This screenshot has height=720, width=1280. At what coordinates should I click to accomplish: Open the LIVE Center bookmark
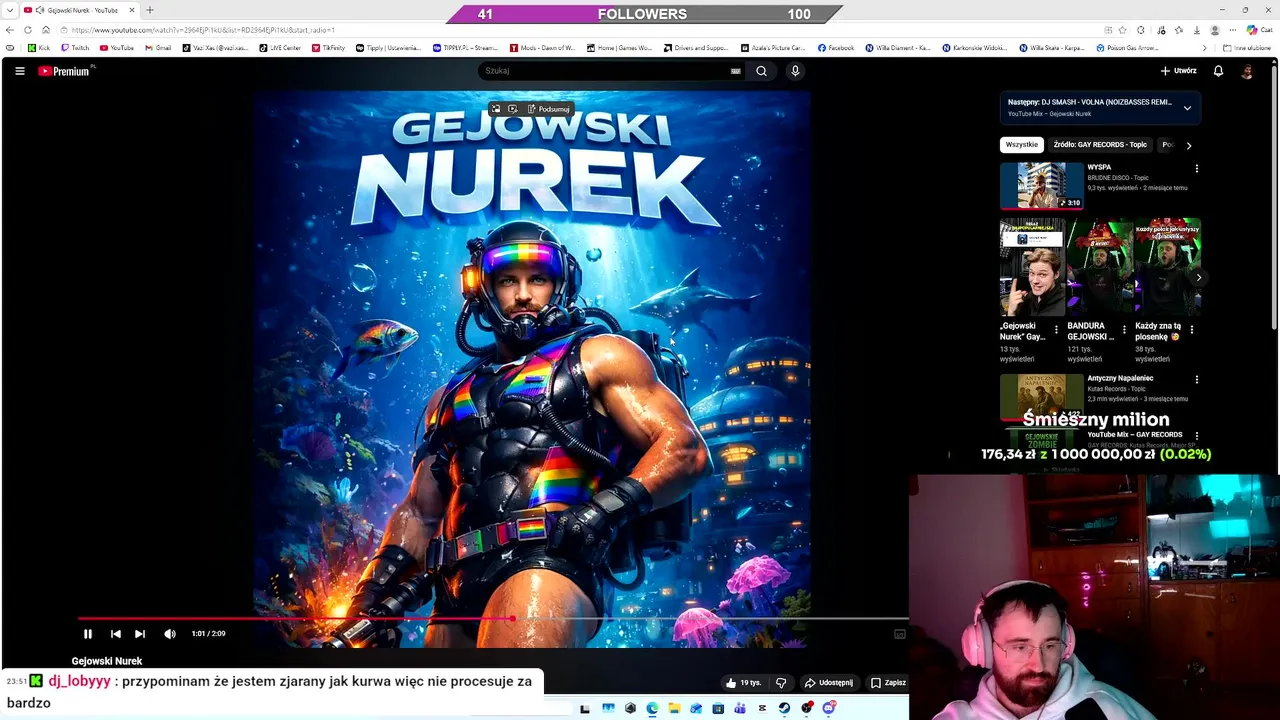click(280, 48)
